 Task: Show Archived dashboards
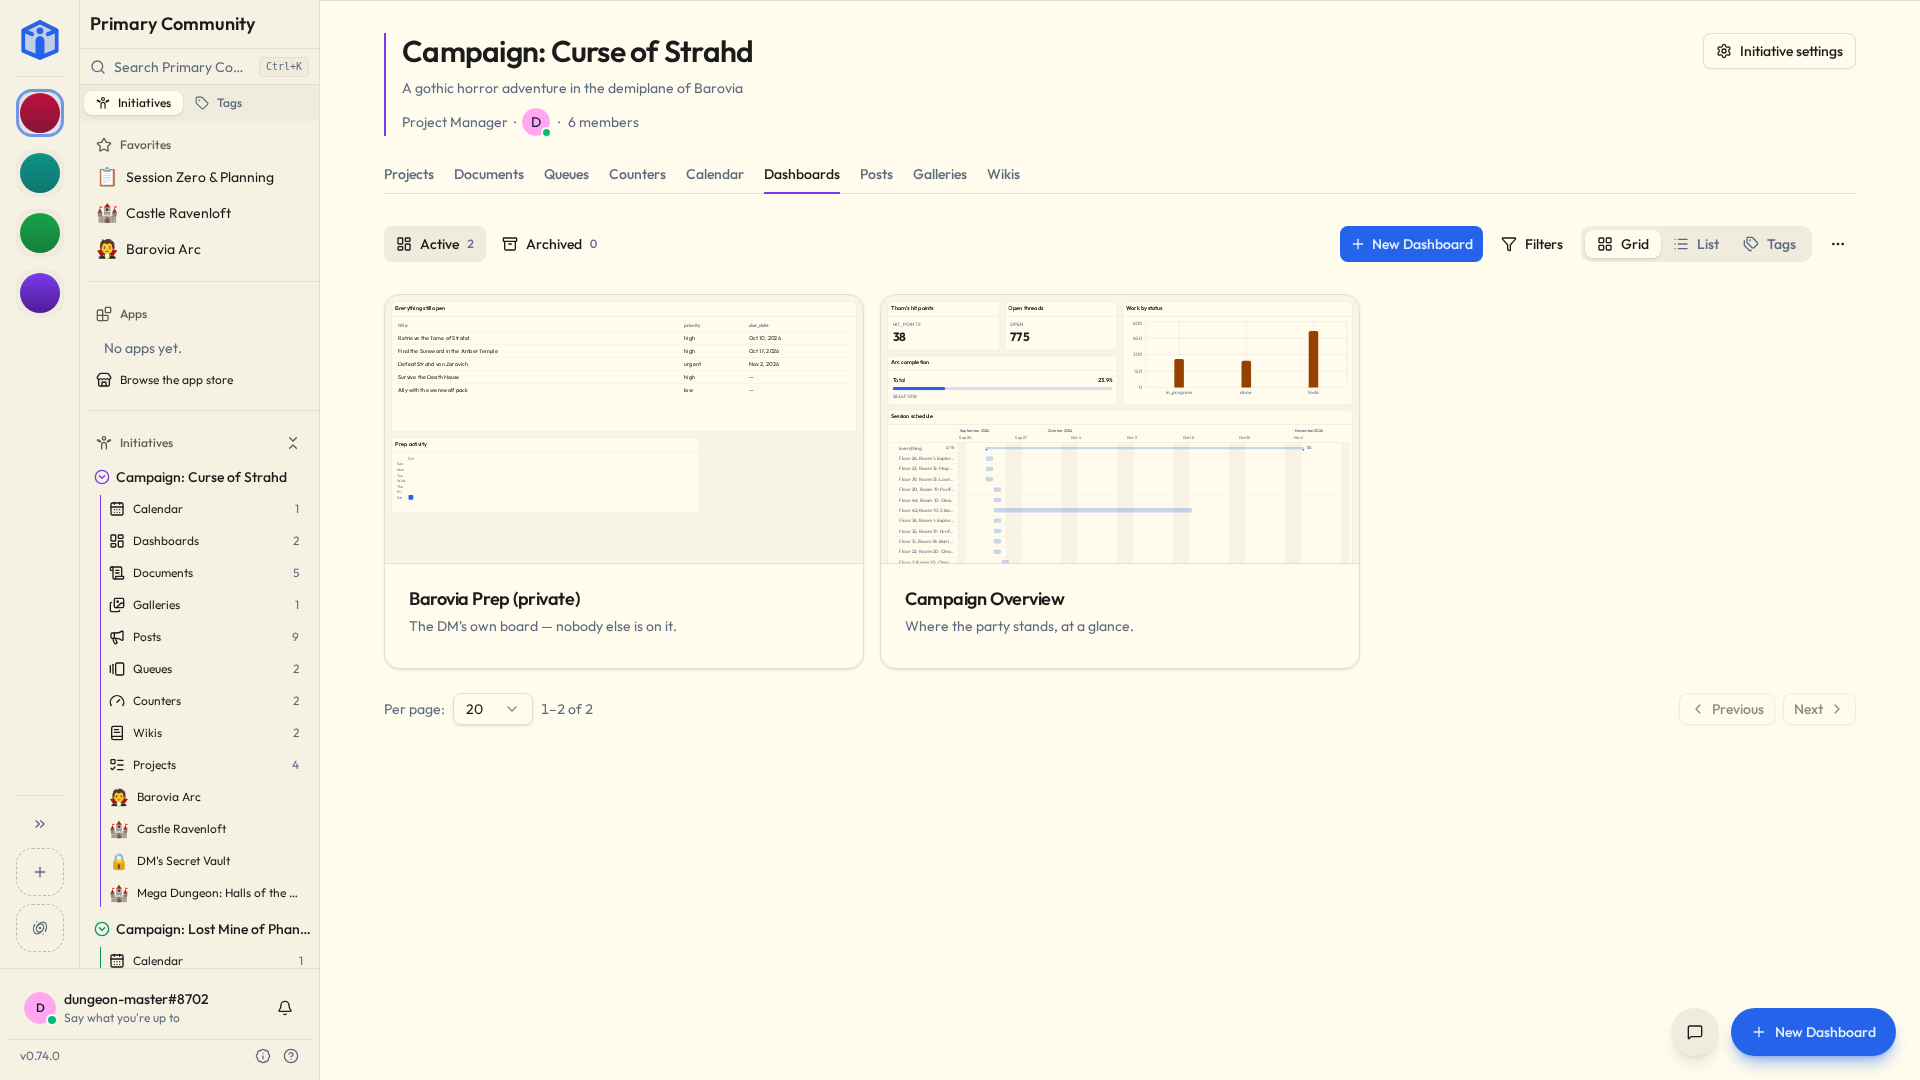pos(550,244)
